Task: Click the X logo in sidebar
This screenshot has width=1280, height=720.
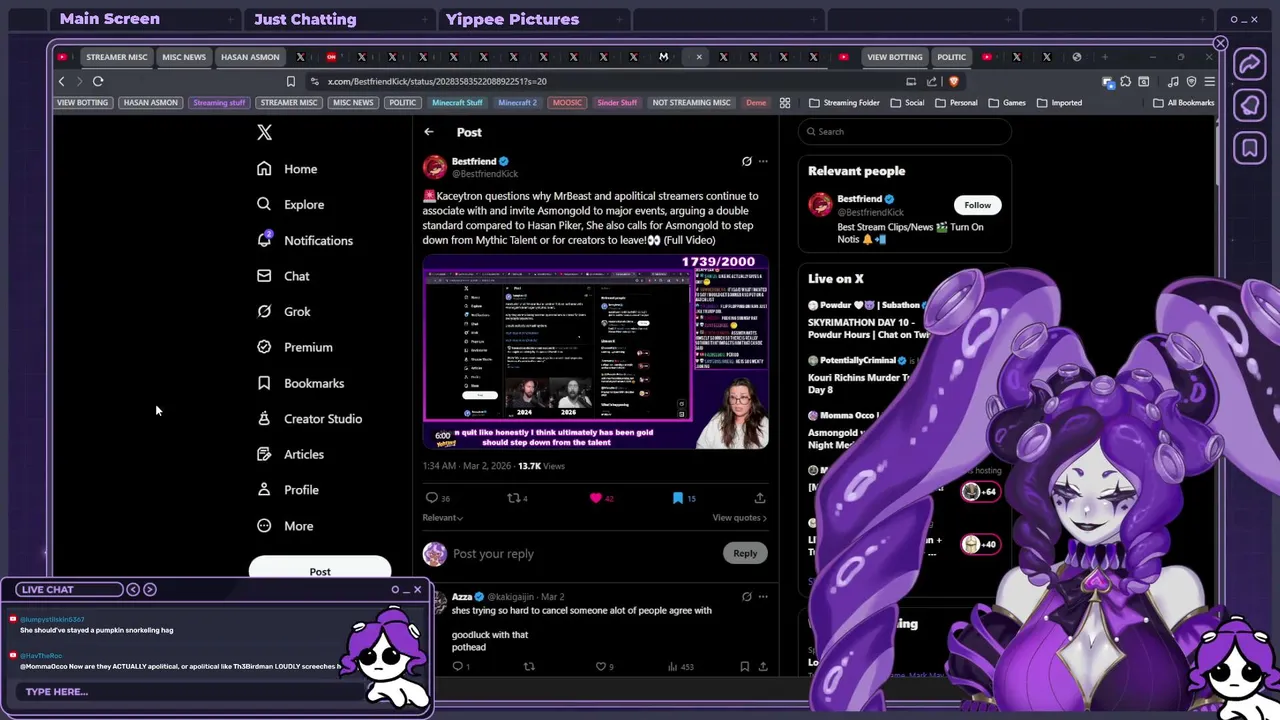Action: click(264, 132)
